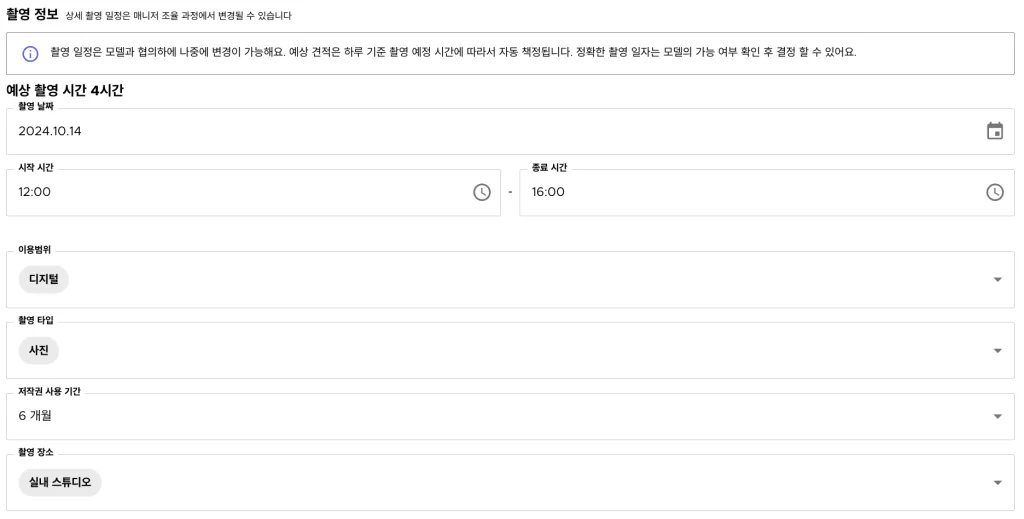The image size is (1024, 519).
Task: Select the 사진 chip
Action: pyautogui.click(x=39, y=351)
